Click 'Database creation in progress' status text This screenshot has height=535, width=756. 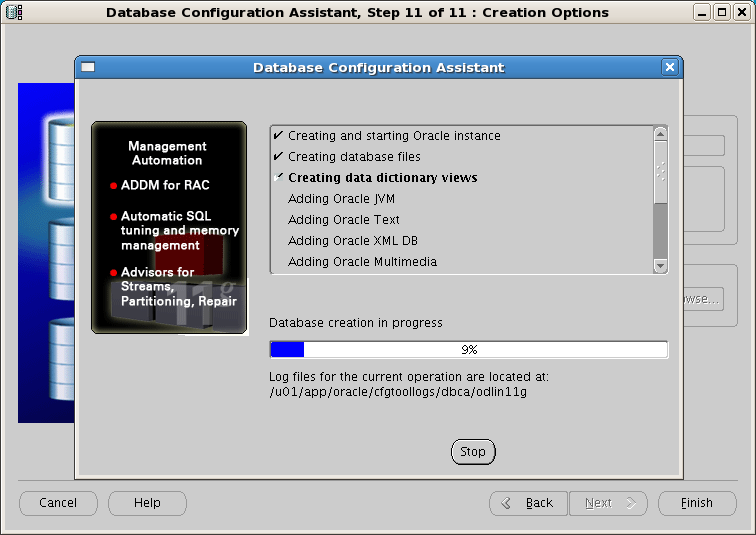355,322
